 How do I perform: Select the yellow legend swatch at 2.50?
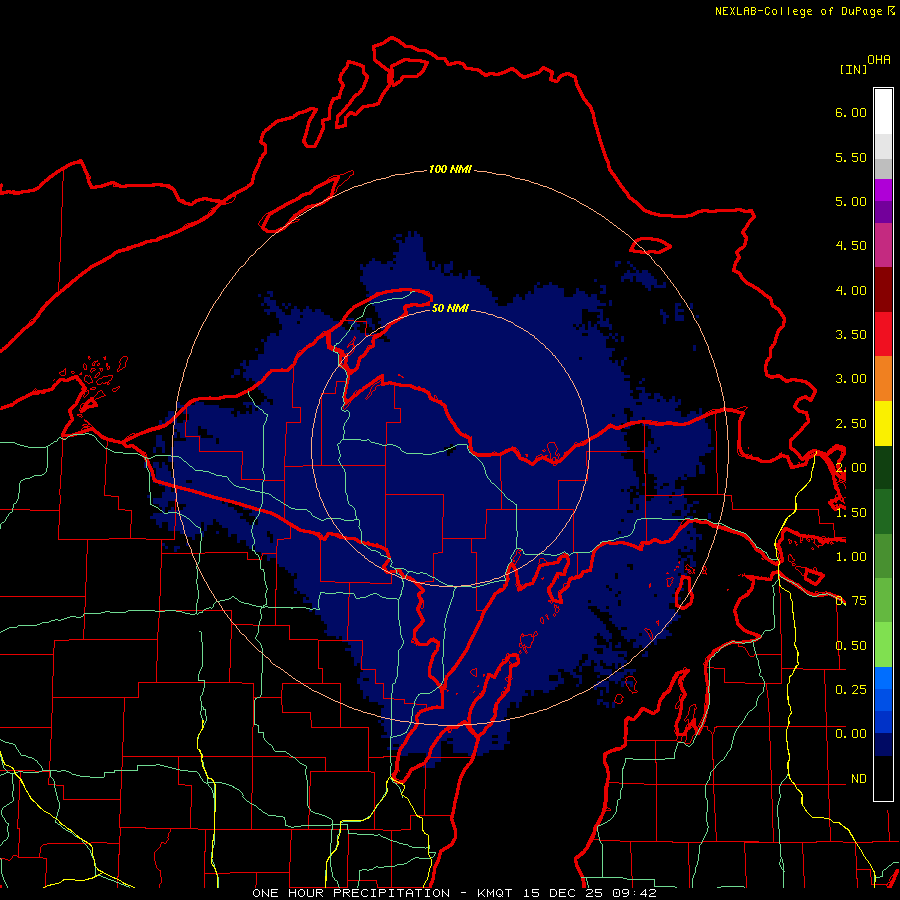[x=883, y=423]
